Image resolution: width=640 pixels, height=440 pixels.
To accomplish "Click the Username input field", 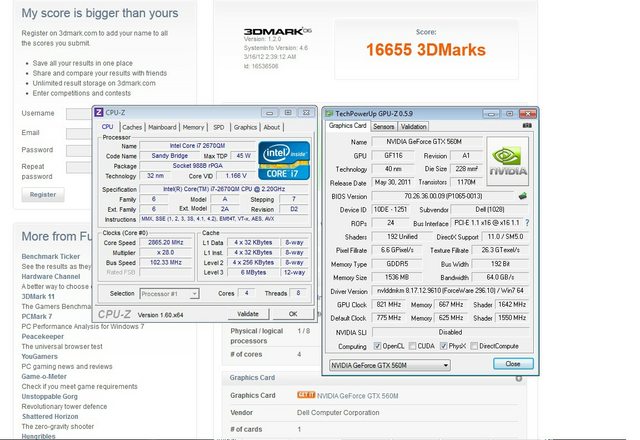I will click(x=79, y=113).
